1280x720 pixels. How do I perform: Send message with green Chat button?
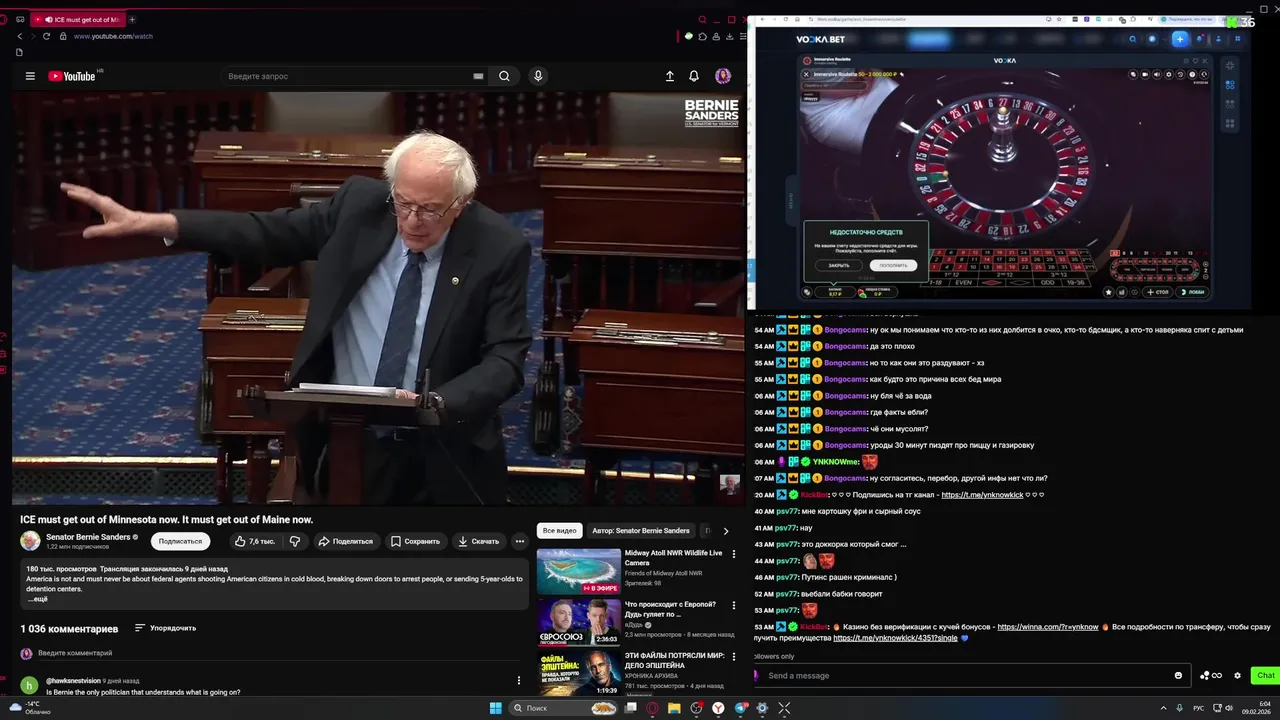point(1265,675)
